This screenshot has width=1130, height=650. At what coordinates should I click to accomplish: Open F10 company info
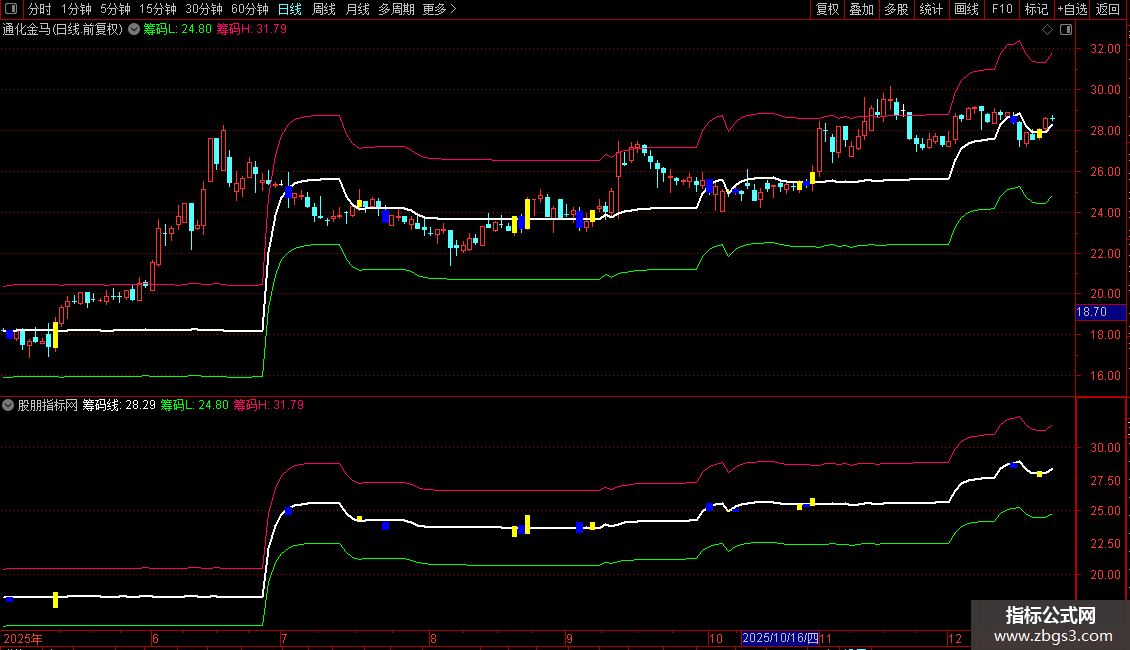click(x=1002, y=9)
